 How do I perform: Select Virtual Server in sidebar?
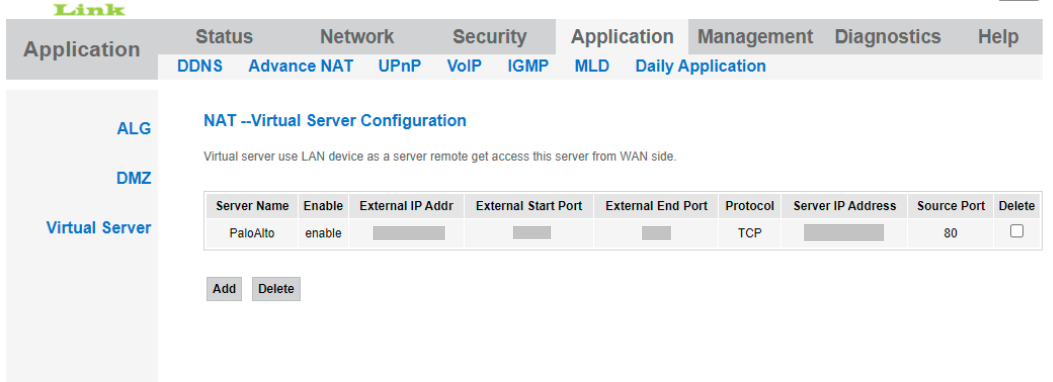pos(99,228)
